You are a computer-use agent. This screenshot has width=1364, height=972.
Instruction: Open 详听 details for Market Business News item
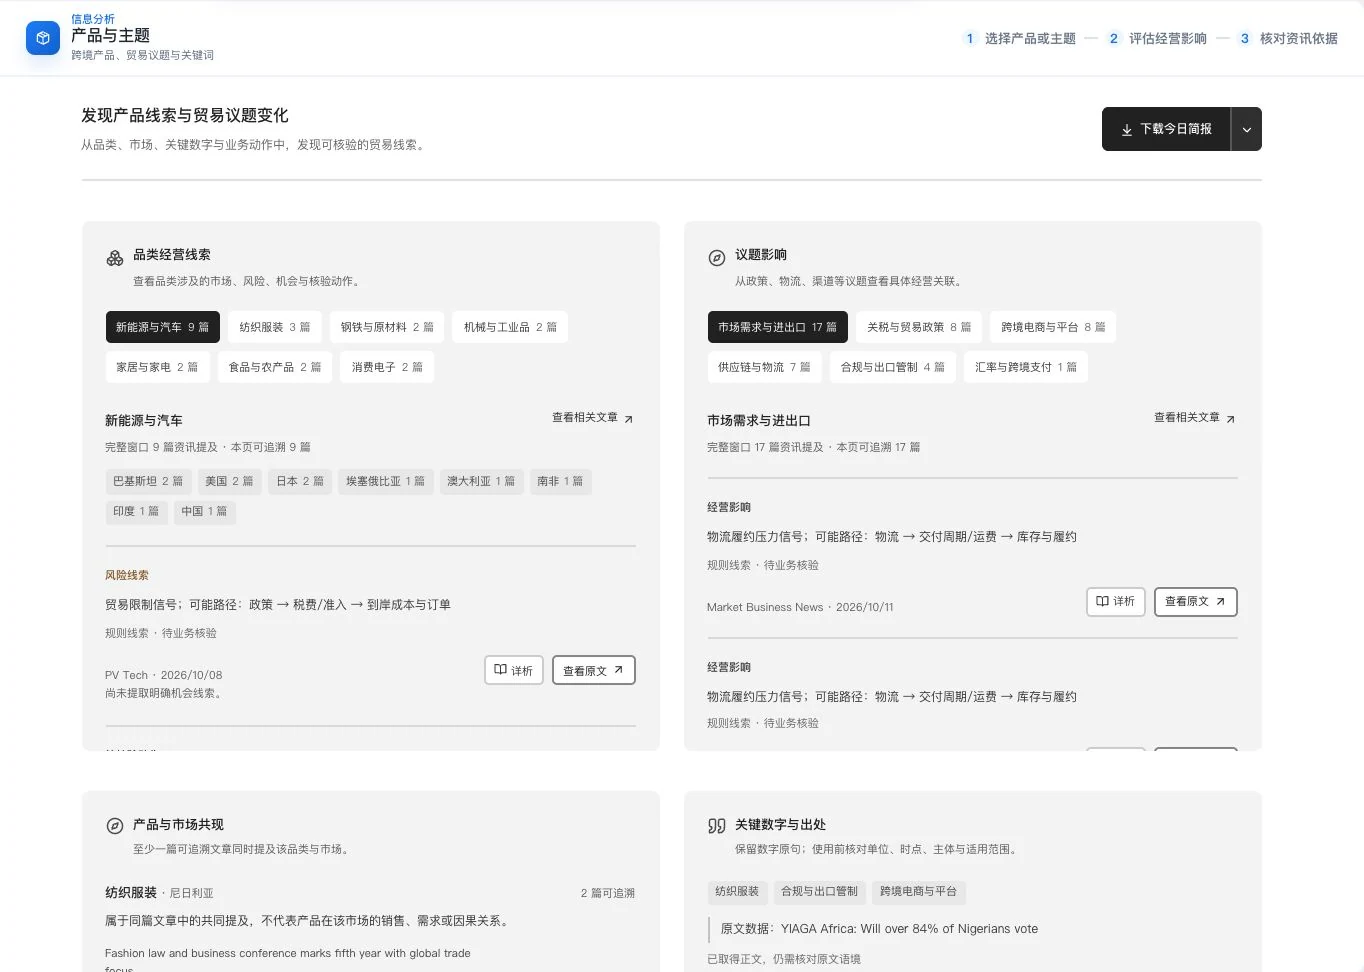1116,602
